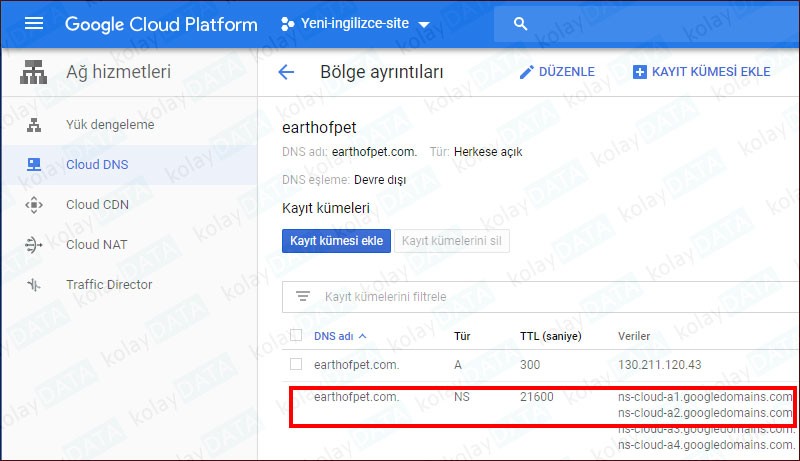Click the Kayıt kümelerini sil button
Viewport: 800px width, 461px height.
[x=452, y=241]
